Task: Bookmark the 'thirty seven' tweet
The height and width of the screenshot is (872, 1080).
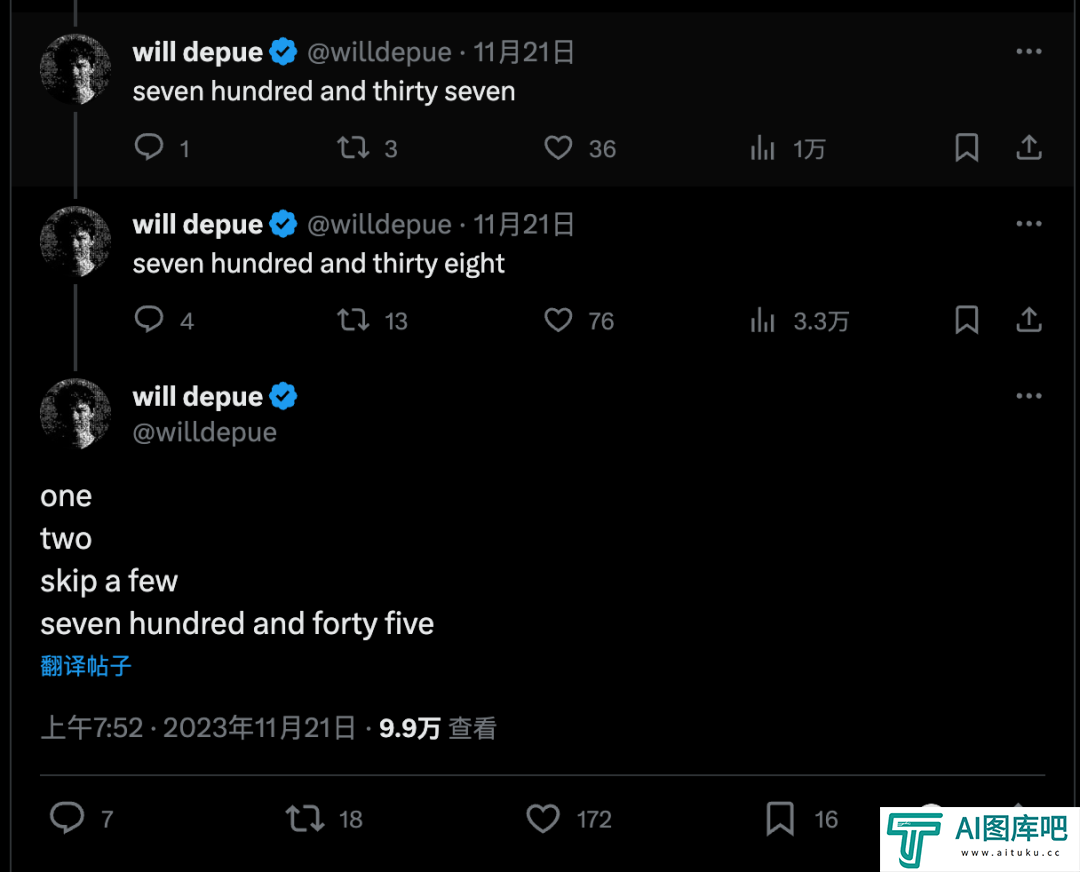Action: pyautogui.click(x=966, y=147)
